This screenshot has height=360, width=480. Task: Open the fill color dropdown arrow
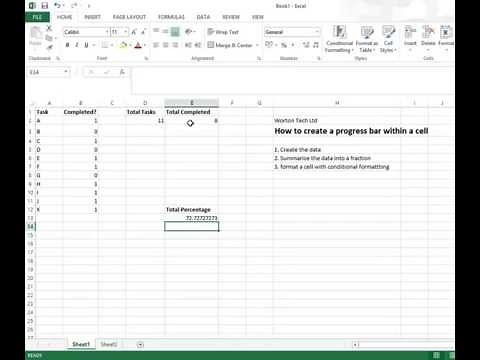(130, 45)
